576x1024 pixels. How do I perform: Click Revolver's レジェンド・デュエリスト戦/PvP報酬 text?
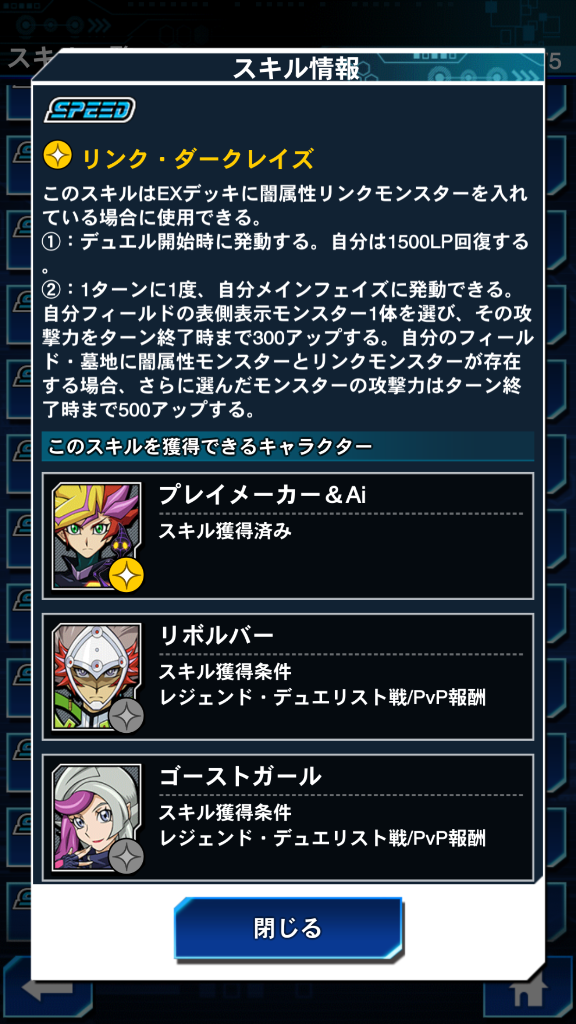click(322, 697)
